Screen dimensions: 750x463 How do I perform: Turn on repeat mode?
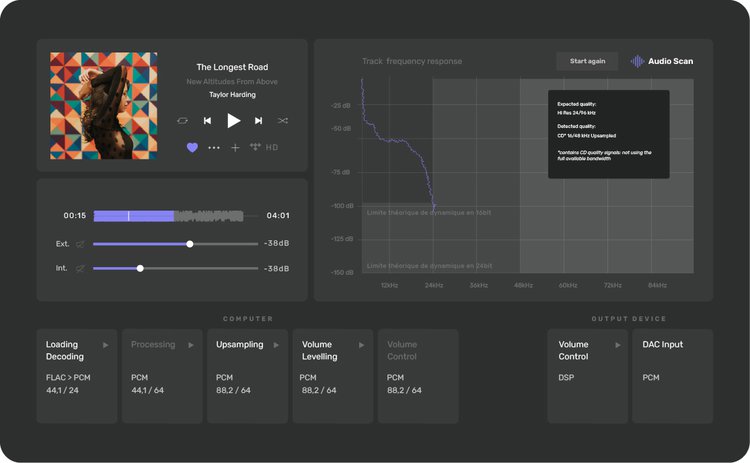coord(182,121)
